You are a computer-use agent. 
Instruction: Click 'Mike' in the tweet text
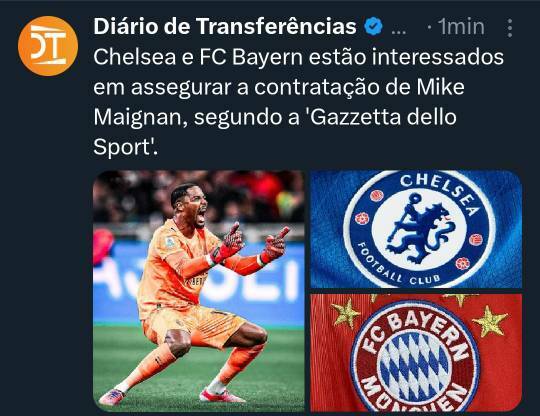pyautogui.click(x=440, y=87)
